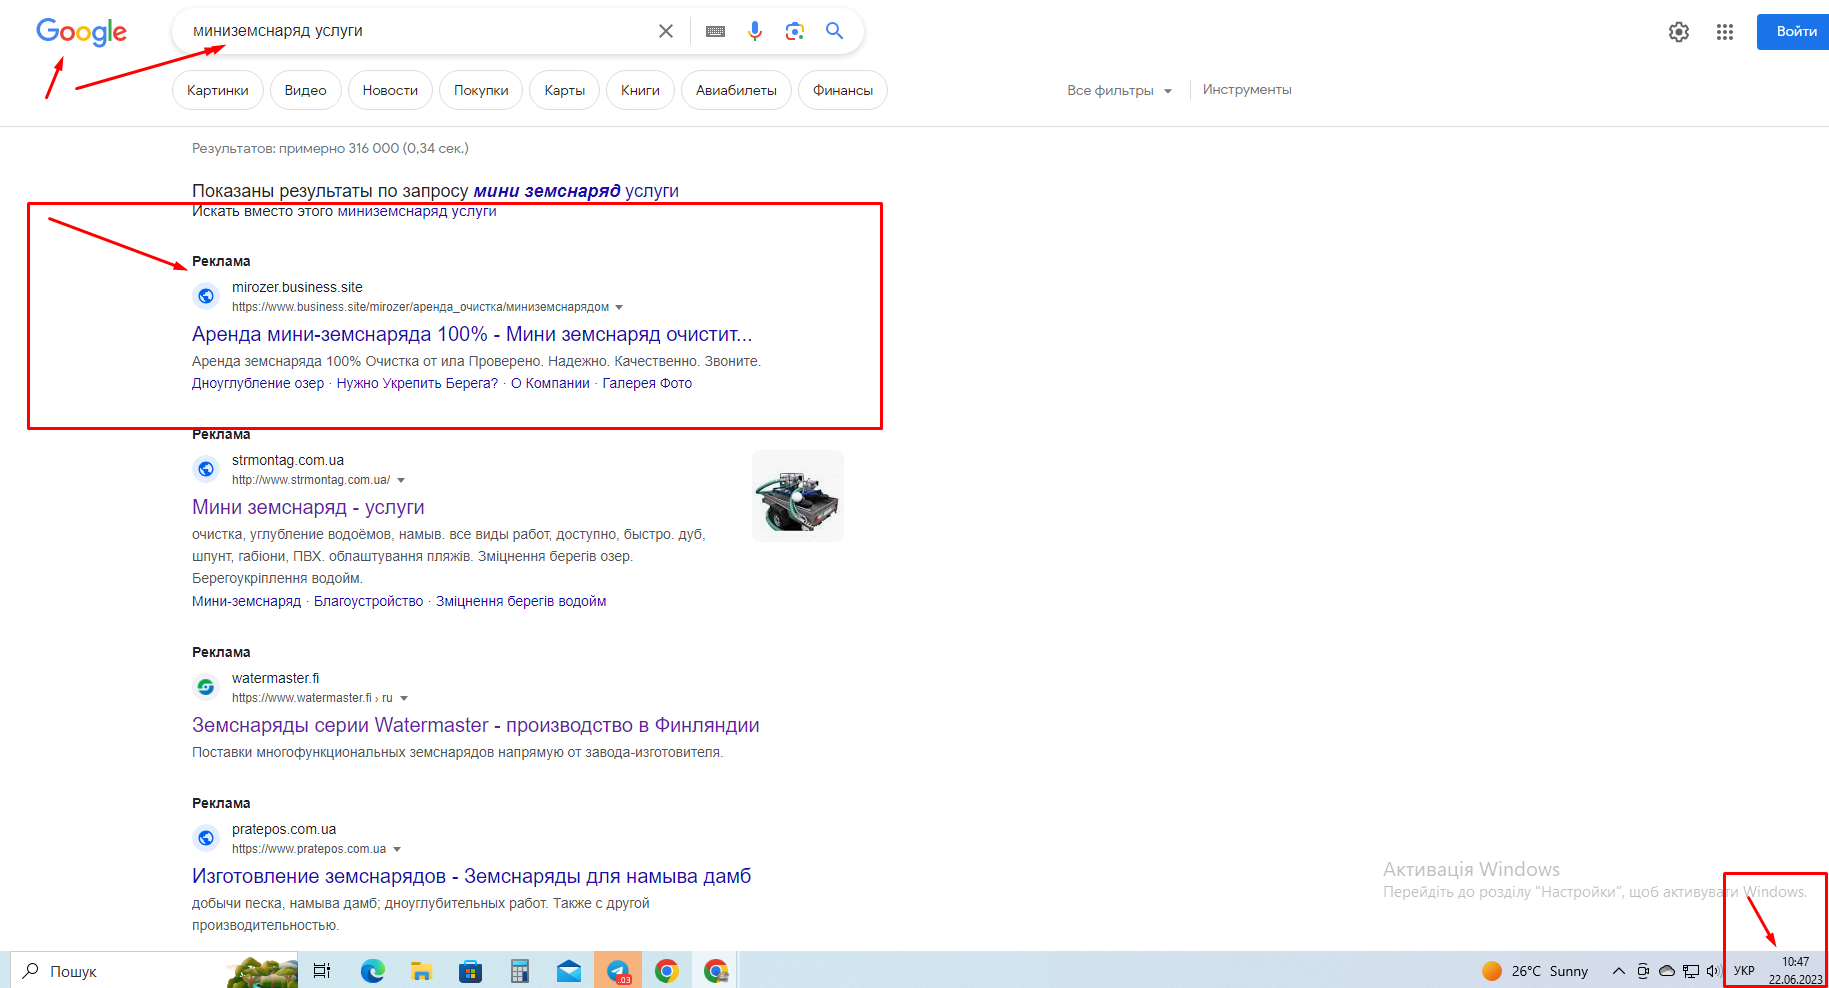1829x988 pixels.
Task: Switch to Картинки tab
Action: click(x=218, y=90)
